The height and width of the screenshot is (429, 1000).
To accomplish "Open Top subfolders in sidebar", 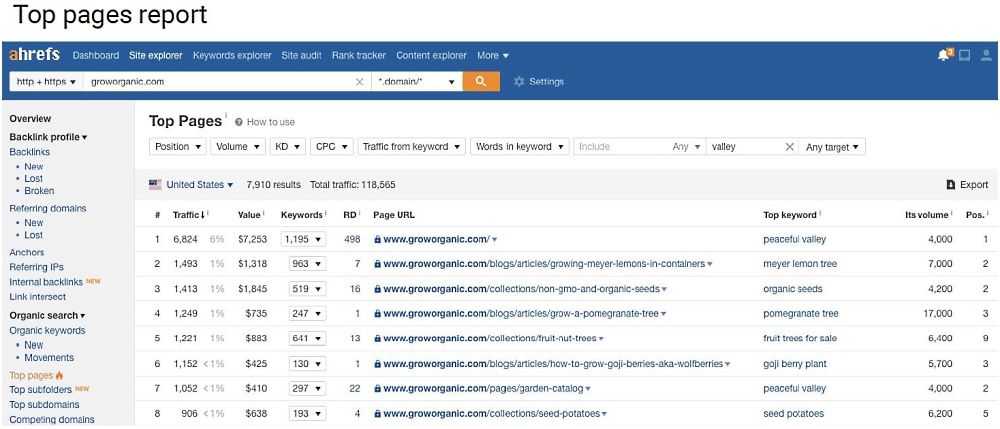I will pyautogui.click(x=41, y=389).
